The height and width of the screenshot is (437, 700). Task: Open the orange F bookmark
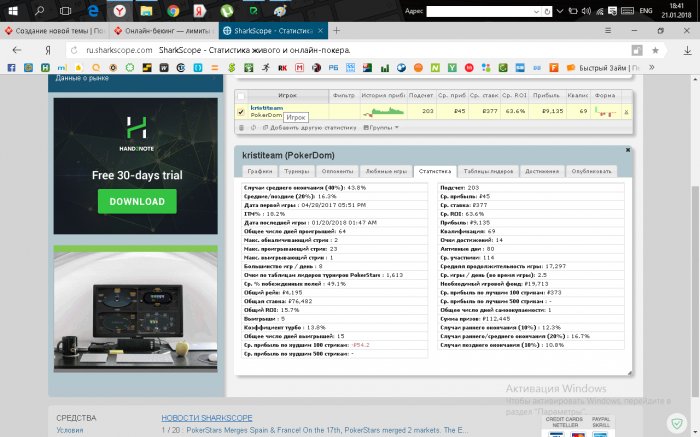tap(554, 68)
